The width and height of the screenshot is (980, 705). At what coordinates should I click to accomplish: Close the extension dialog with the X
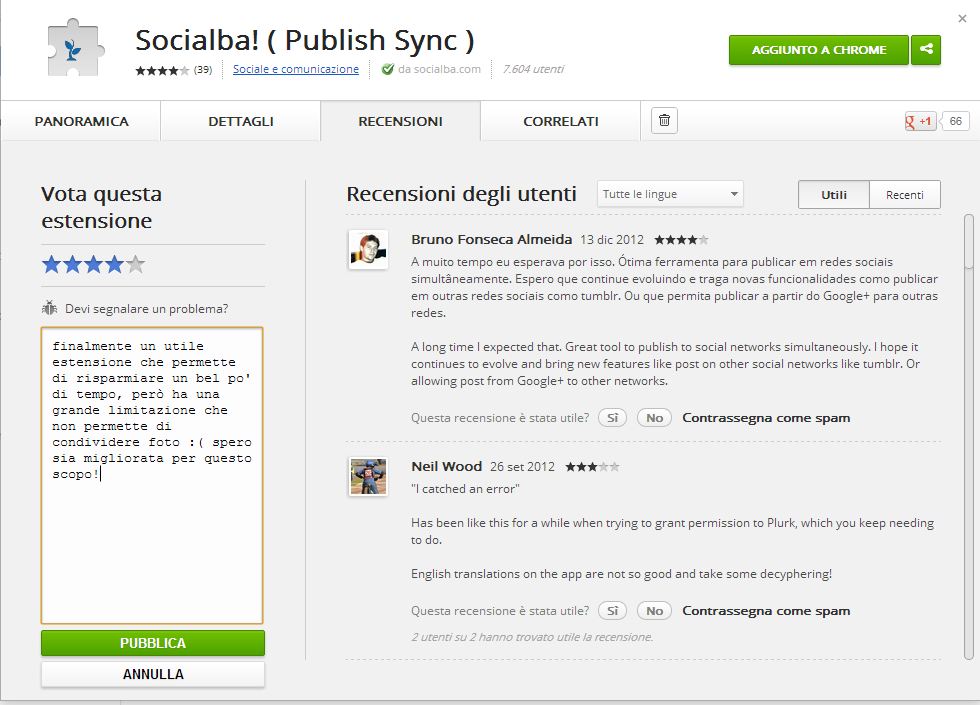(x=962, y=19)
